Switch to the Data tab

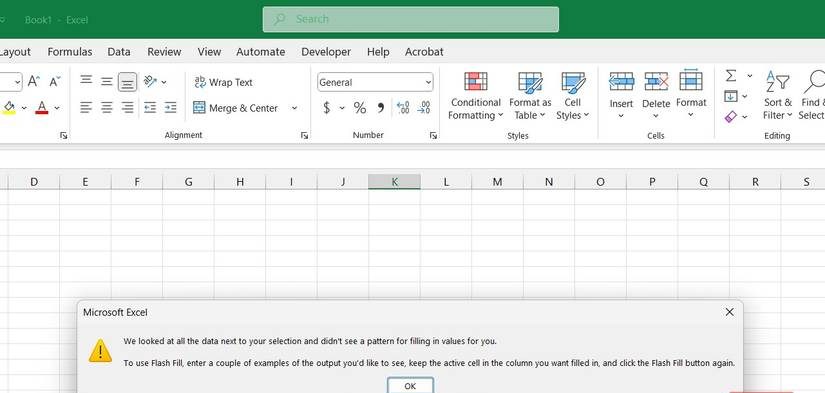[119, 52]
